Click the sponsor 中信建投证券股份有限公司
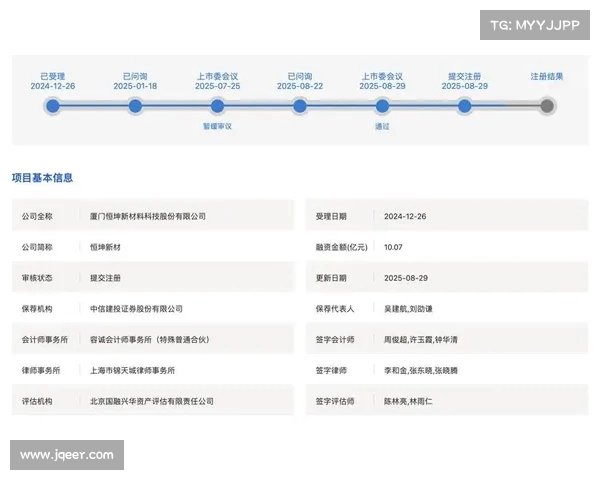Image resolution: width=600 pixels, height=480 pixels. pos(136,309)
